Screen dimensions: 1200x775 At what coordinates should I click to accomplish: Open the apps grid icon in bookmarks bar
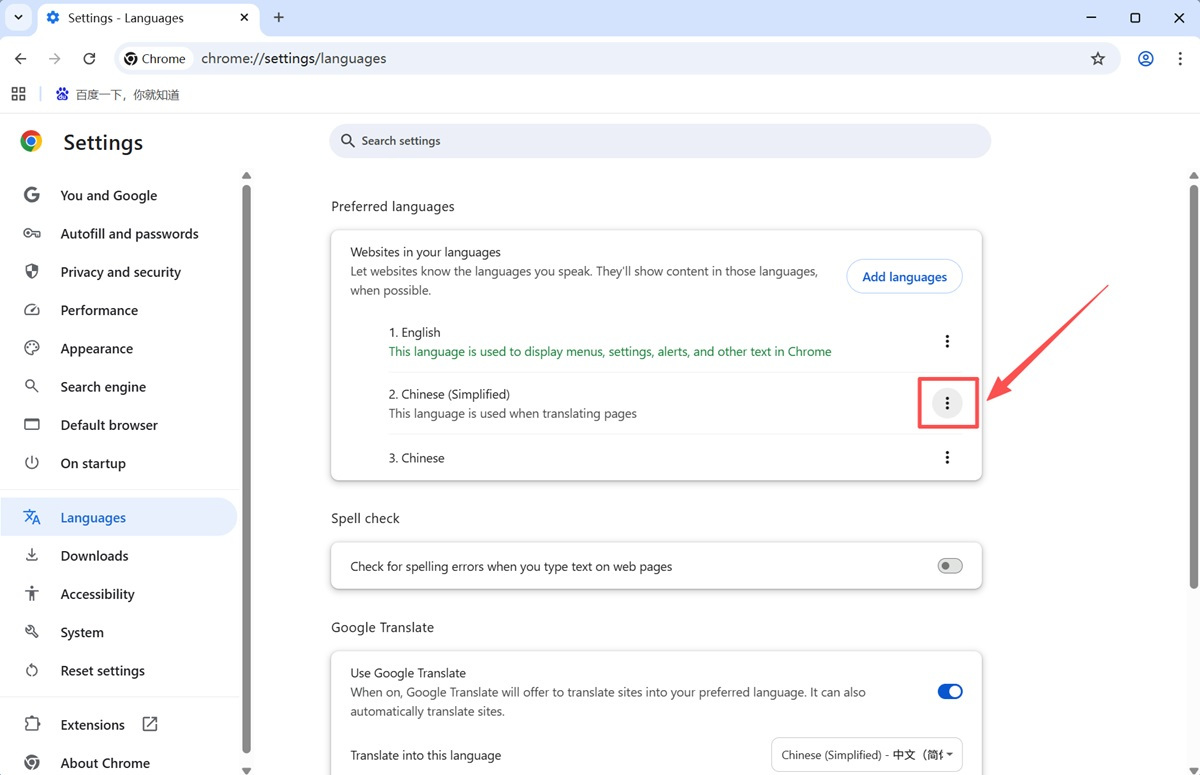(18, 94)
